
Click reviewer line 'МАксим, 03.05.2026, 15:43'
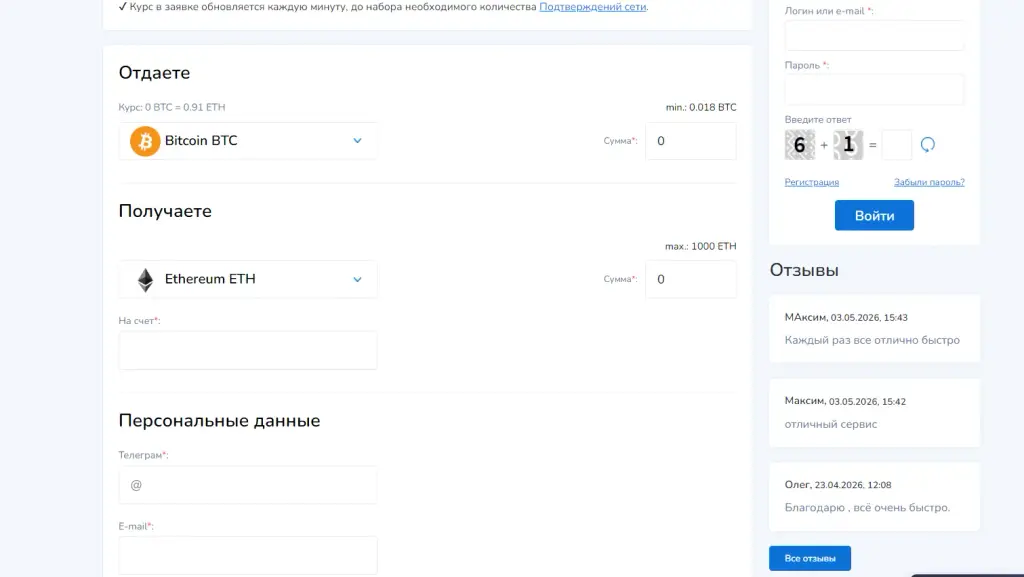(x=846, y=317)
